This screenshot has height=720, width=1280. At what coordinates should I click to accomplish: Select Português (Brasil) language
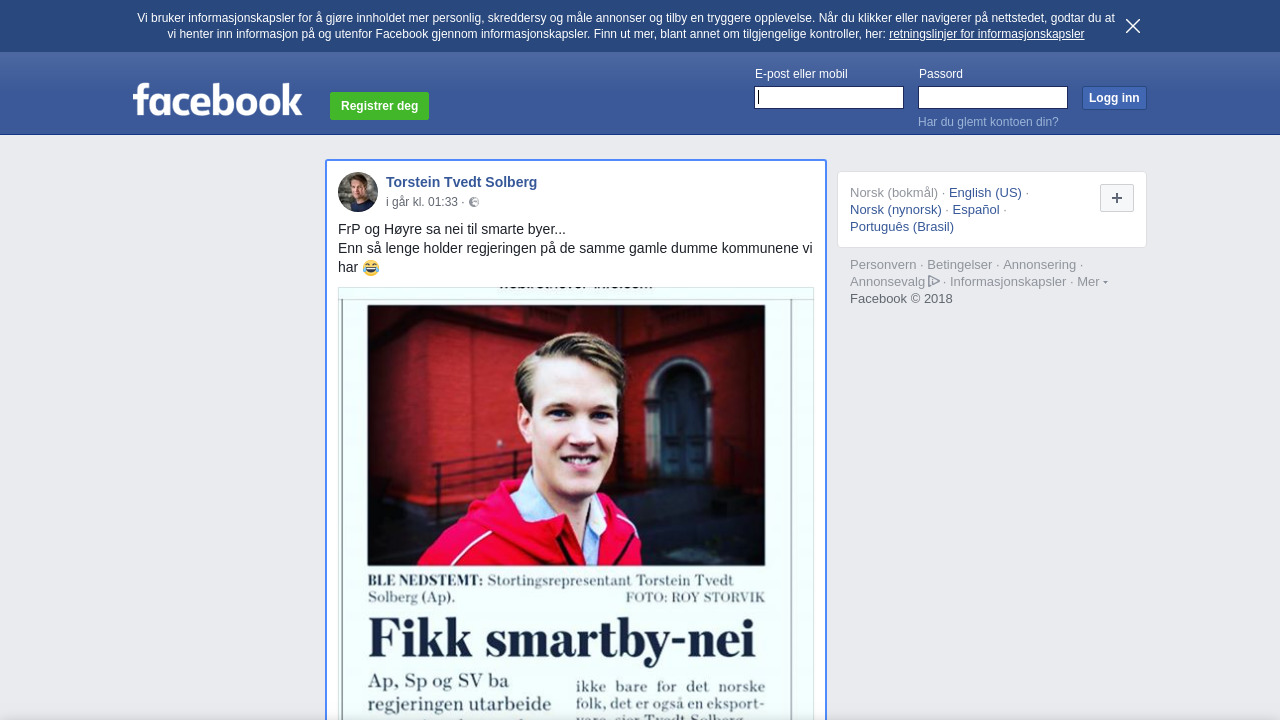(902, 226)
